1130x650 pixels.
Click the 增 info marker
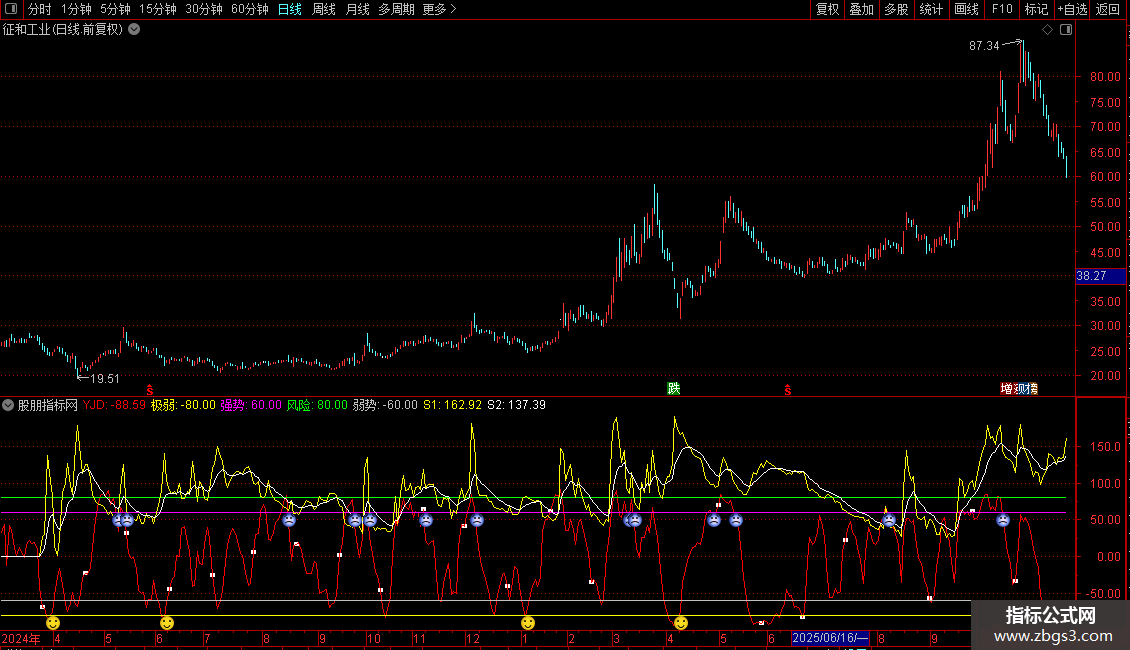click(1006, 389)
